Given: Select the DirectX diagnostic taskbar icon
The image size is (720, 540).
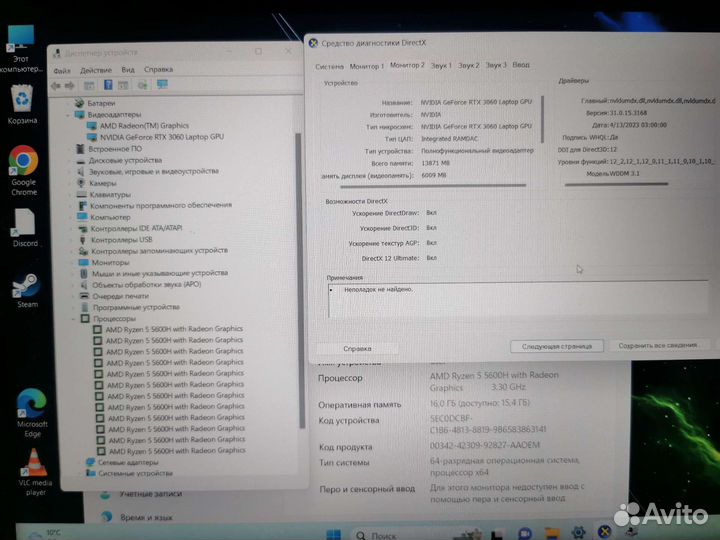Looking at the screenshot, I should tap(605, 532).
